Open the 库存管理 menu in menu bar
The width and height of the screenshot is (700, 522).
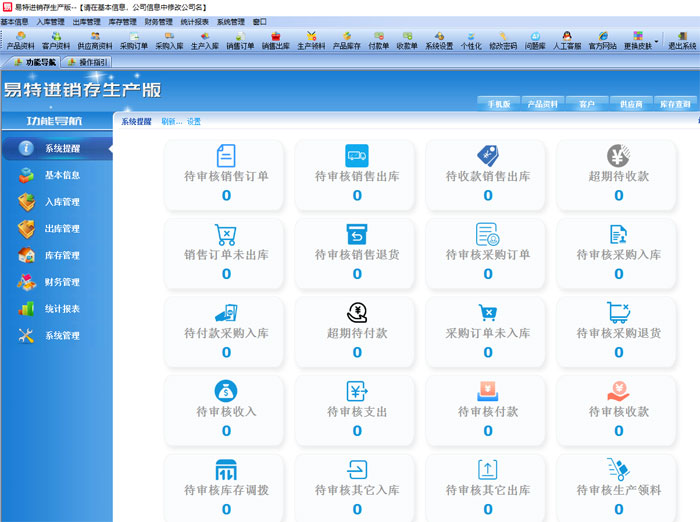122,21
